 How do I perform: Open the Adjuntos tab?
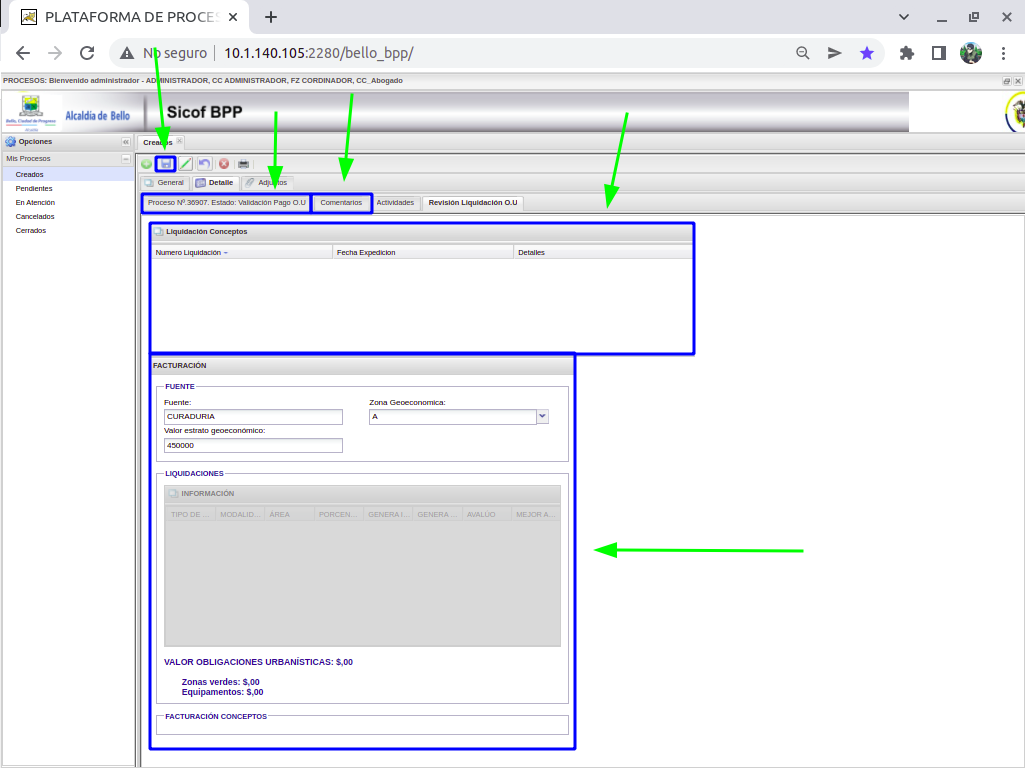(266, 183)
